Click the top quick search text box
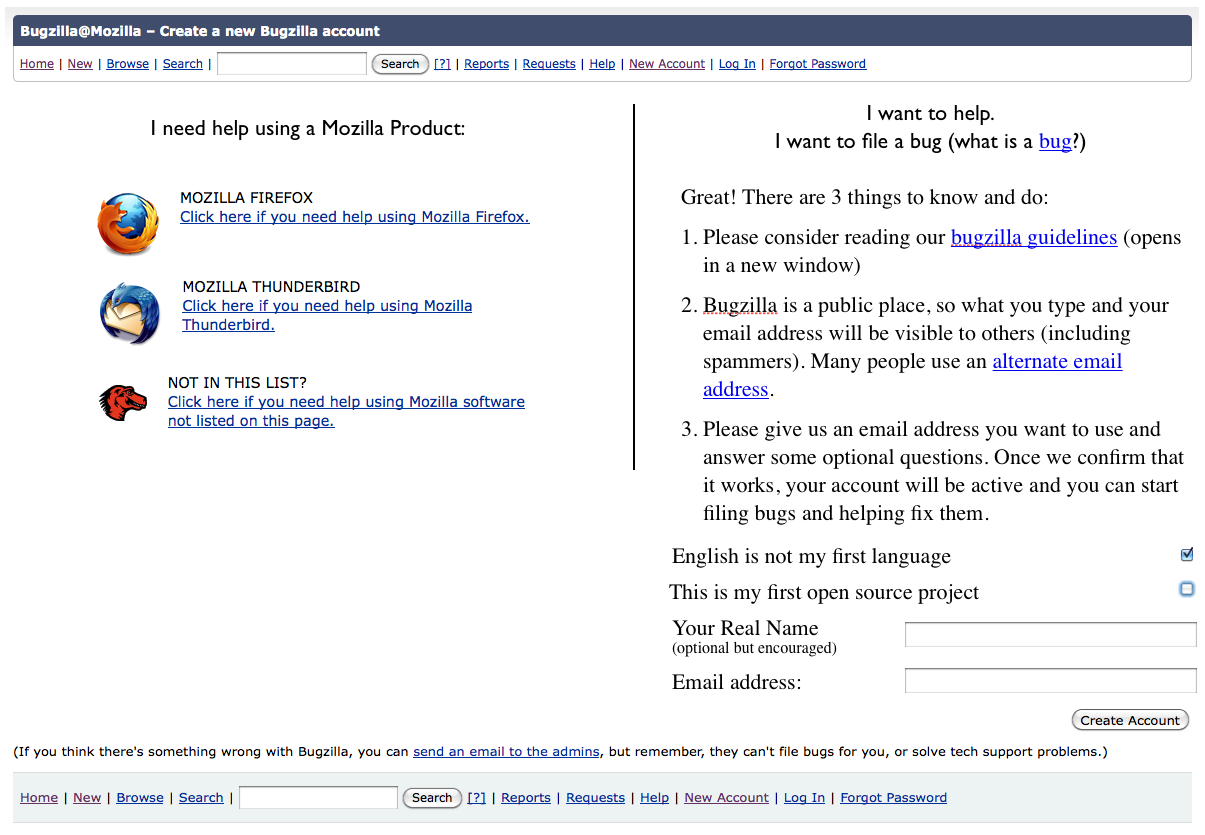This screenshot has width=1205, height=835. pyautogui.click(x=292, y=64)
